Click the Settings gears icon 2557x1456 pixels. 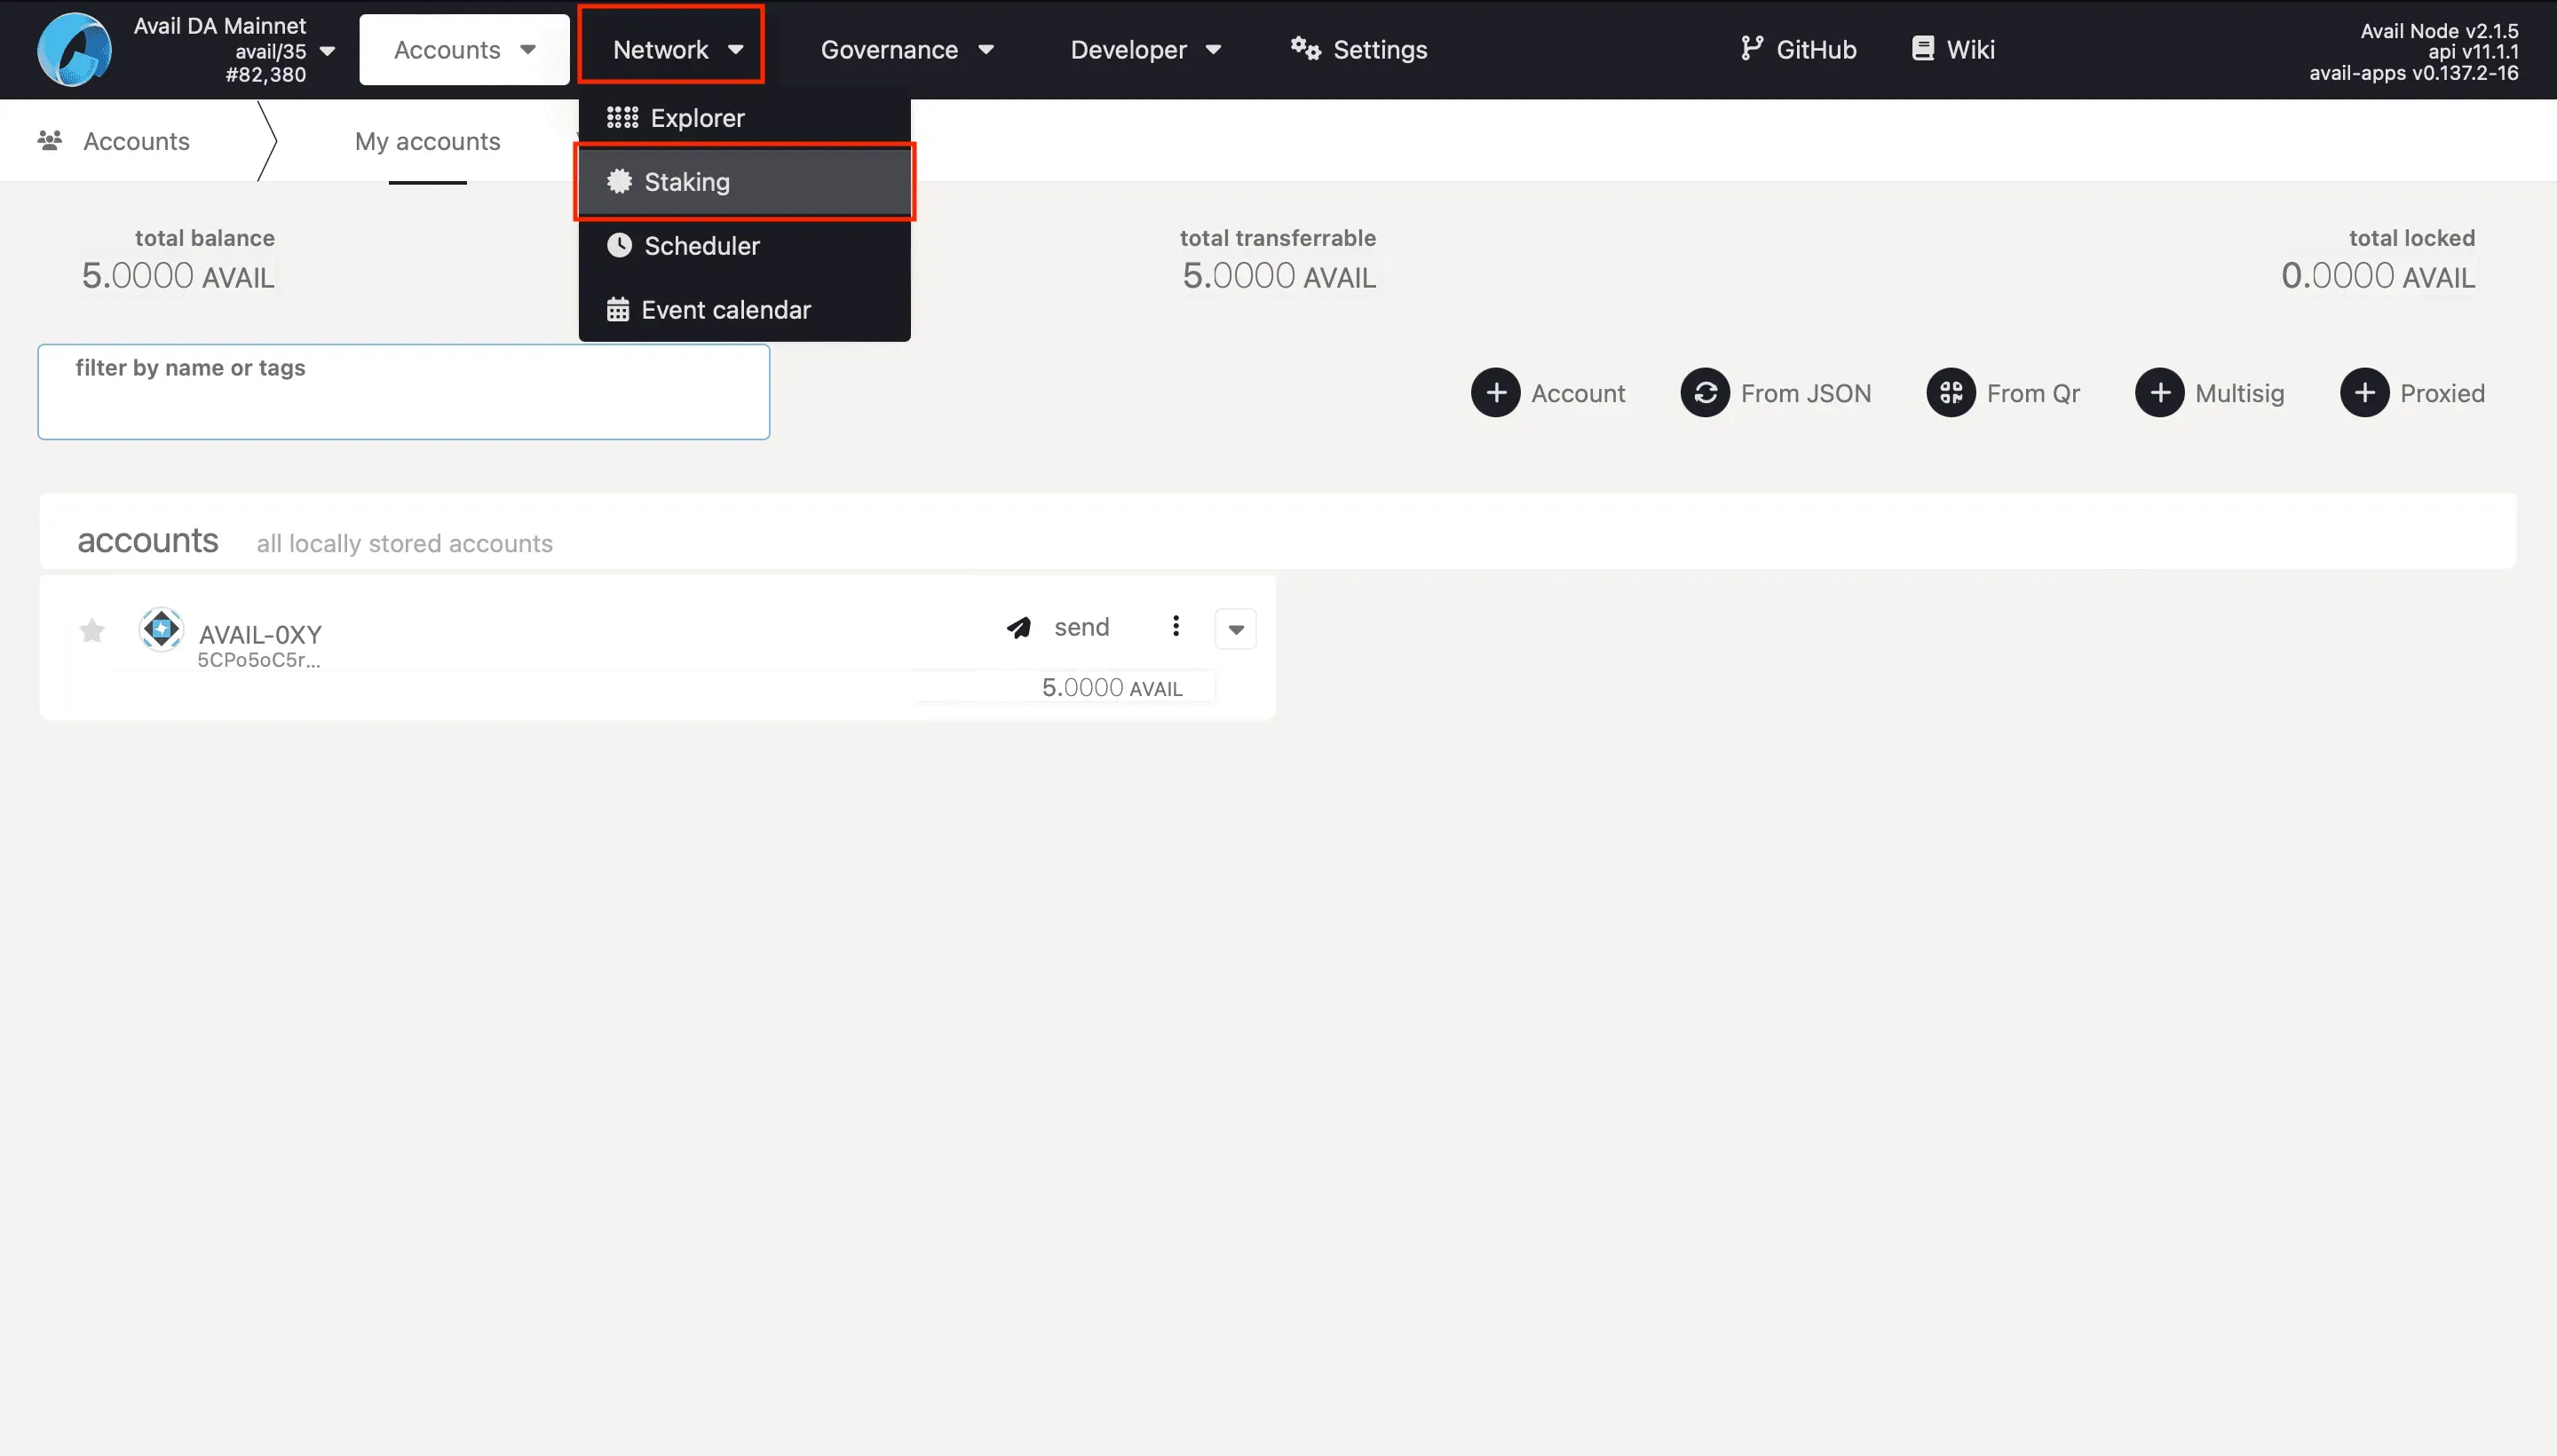coord(1304,48)
